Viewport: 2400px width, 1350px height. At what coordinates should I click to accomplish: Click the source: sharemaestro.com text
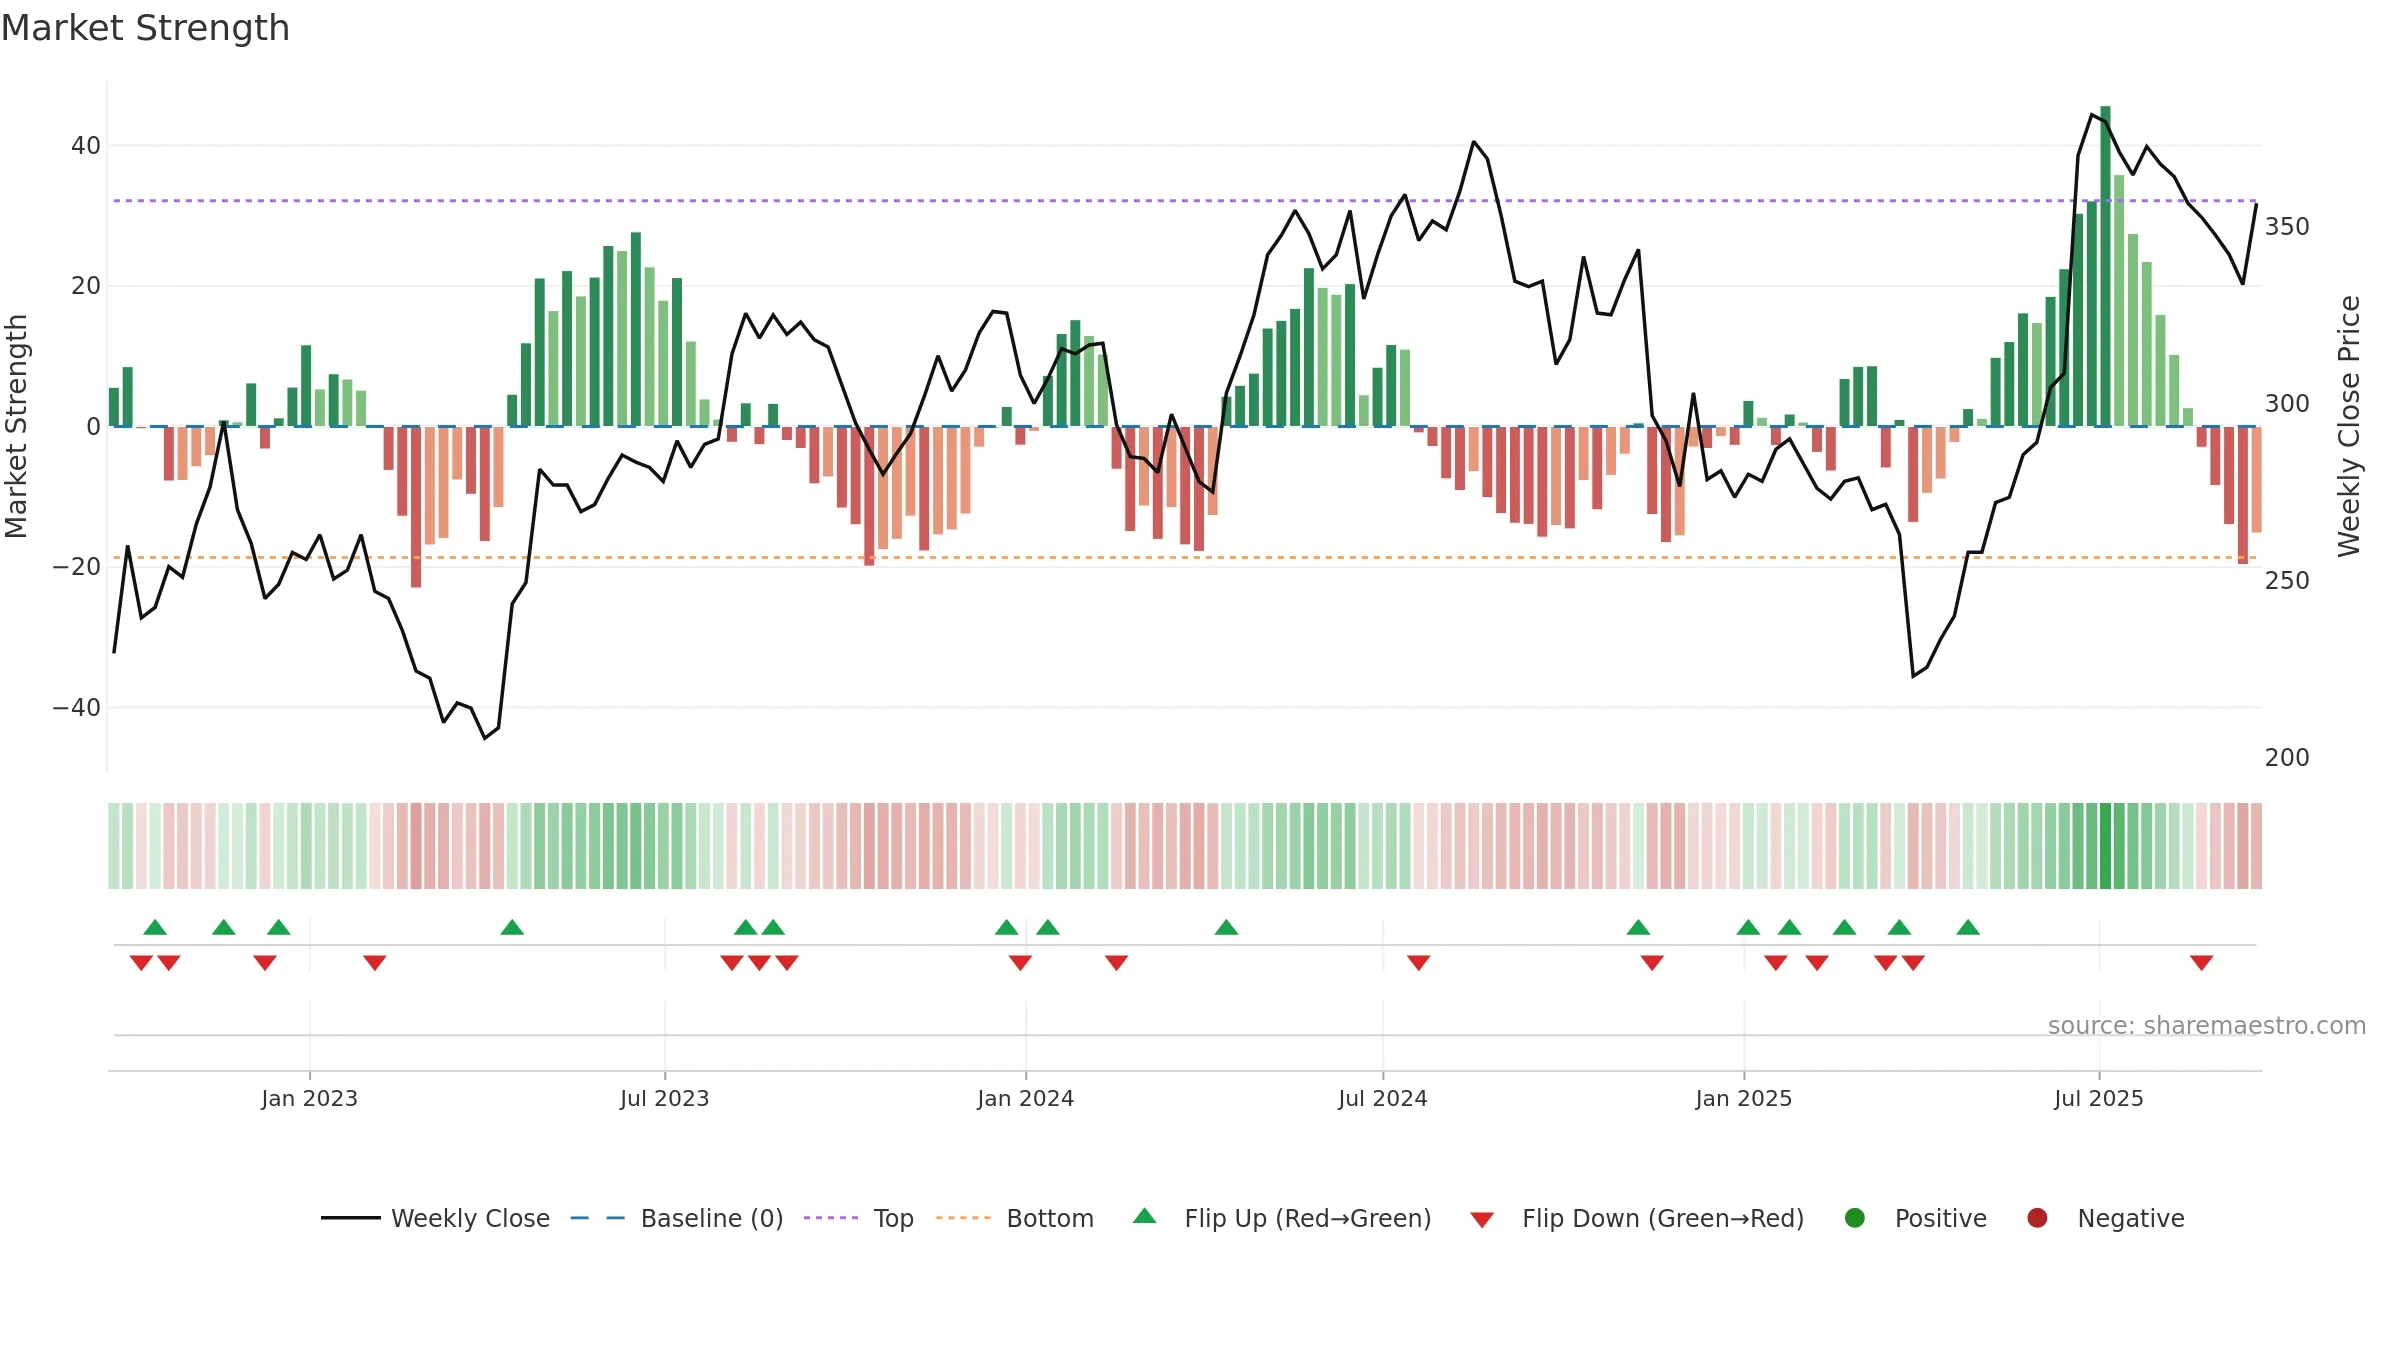coord(2207,1025)
